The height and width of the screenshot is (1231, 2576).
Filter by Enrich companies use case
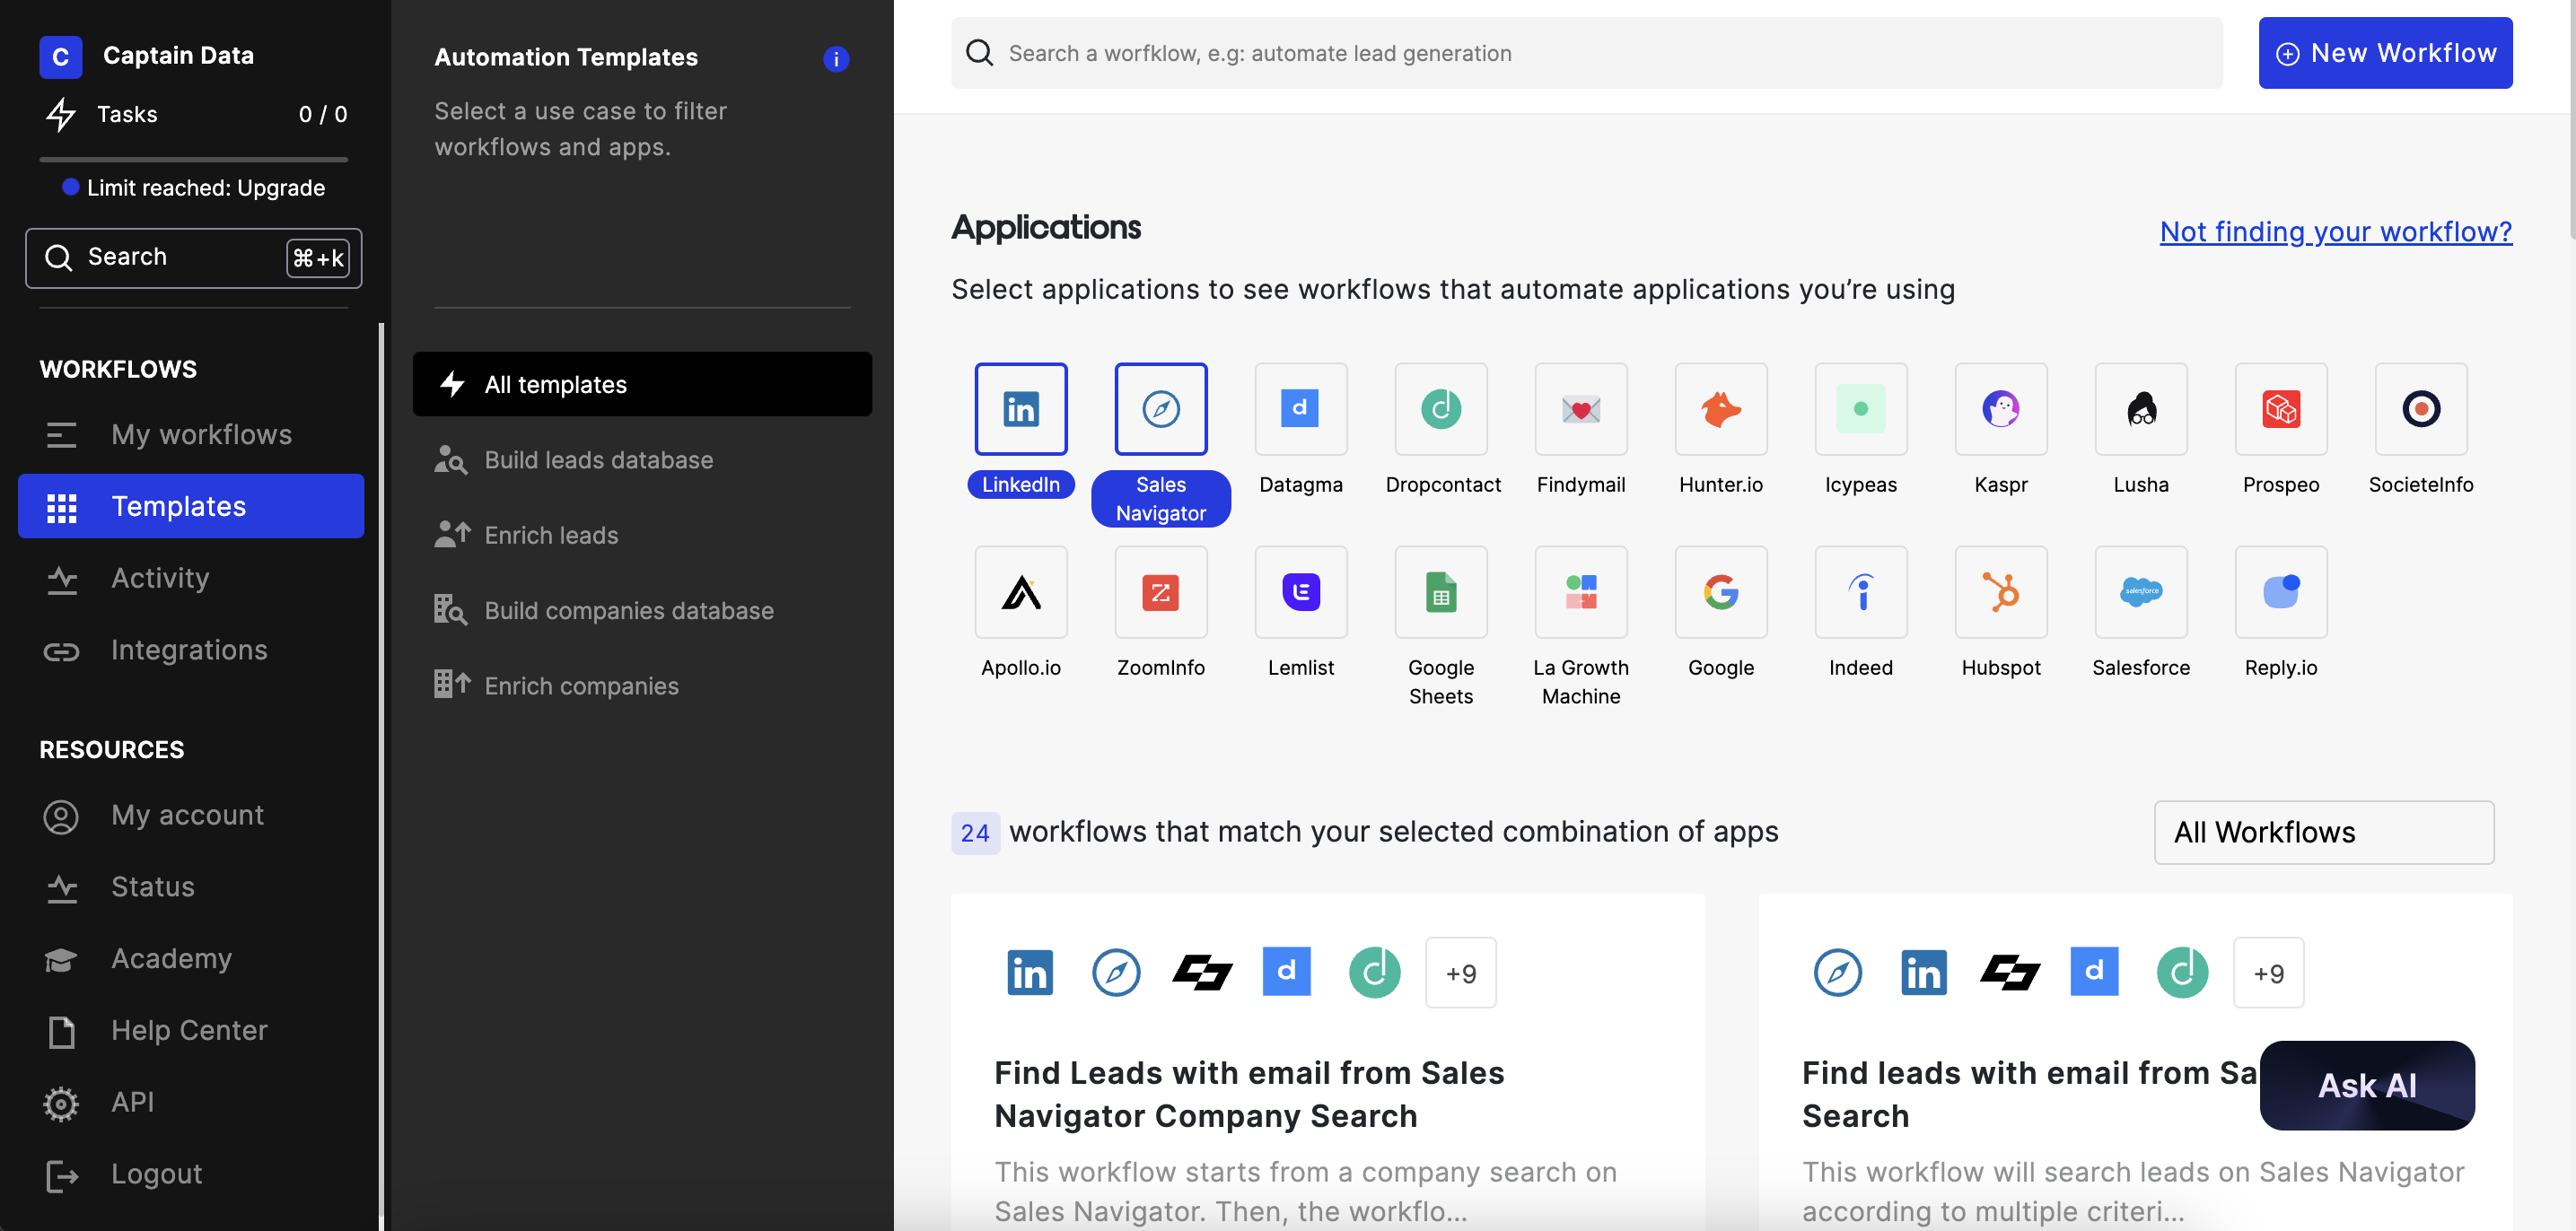pyautogui.click(x=642, y=686)
